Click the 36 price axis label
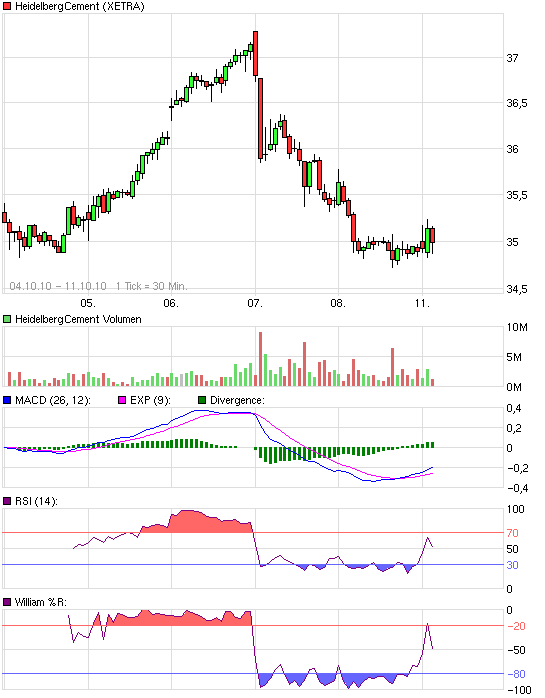 tap(512, 149)
